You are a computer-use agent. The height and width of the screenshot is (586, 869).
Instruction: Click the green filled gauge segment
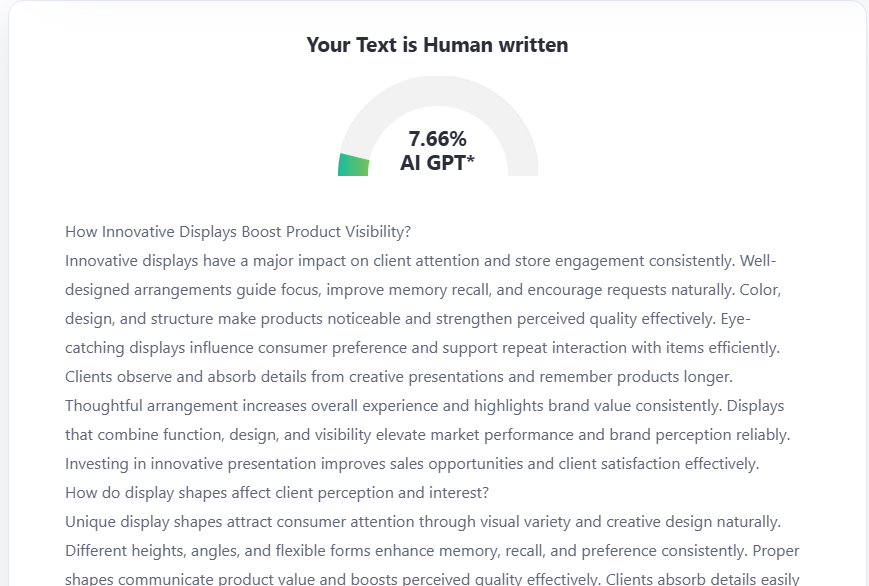click(353, 165)
